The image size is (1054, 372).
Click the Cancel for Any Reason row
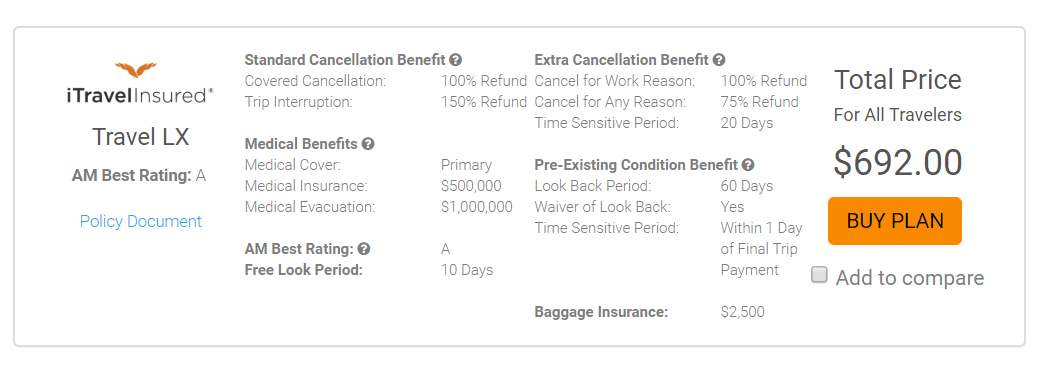click(x=667, y=102)
